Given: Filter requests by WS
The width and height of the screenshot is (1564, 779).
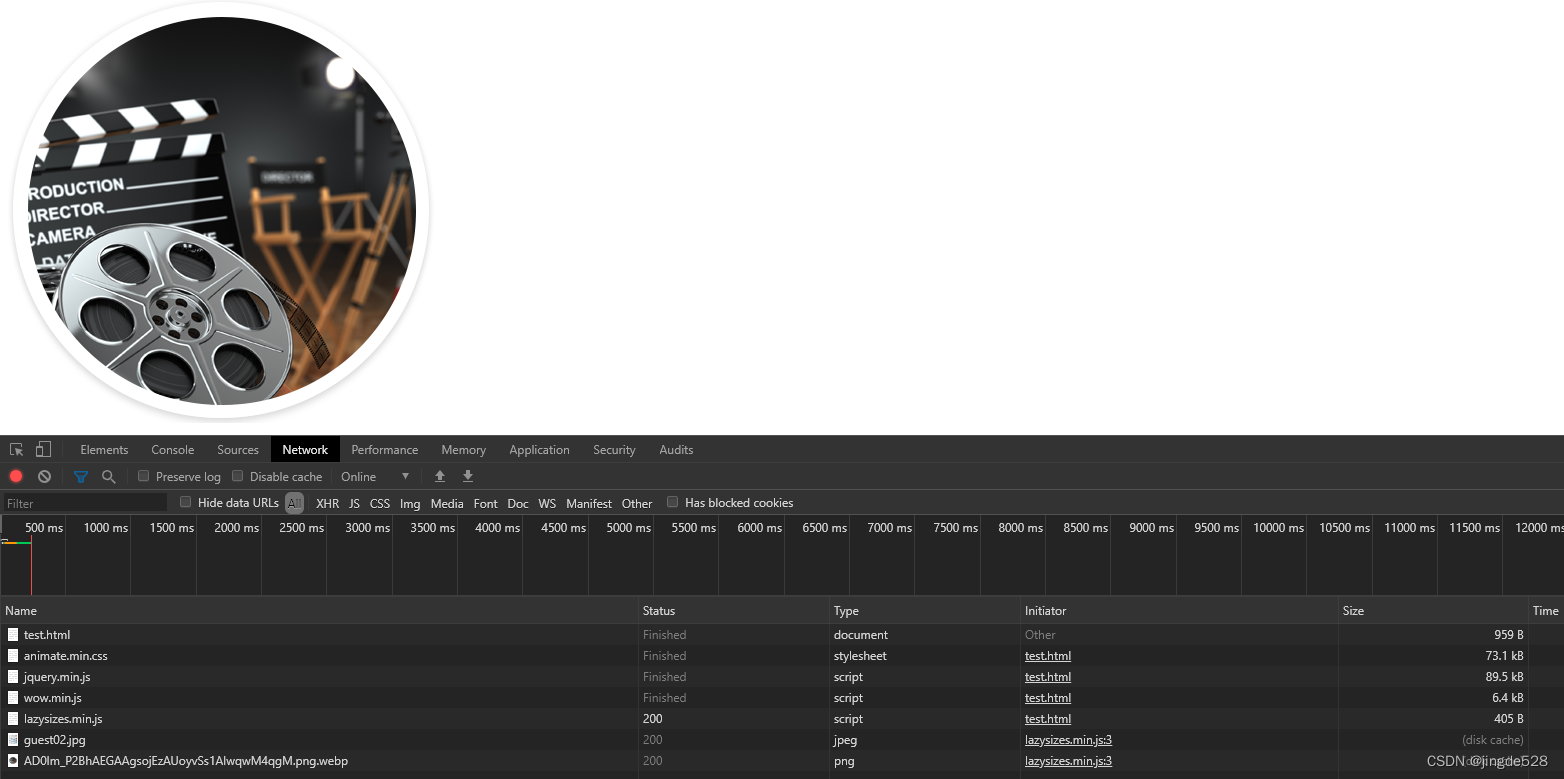Looking at the screenshot, I should pyautogui.click(x=547, y=503).
